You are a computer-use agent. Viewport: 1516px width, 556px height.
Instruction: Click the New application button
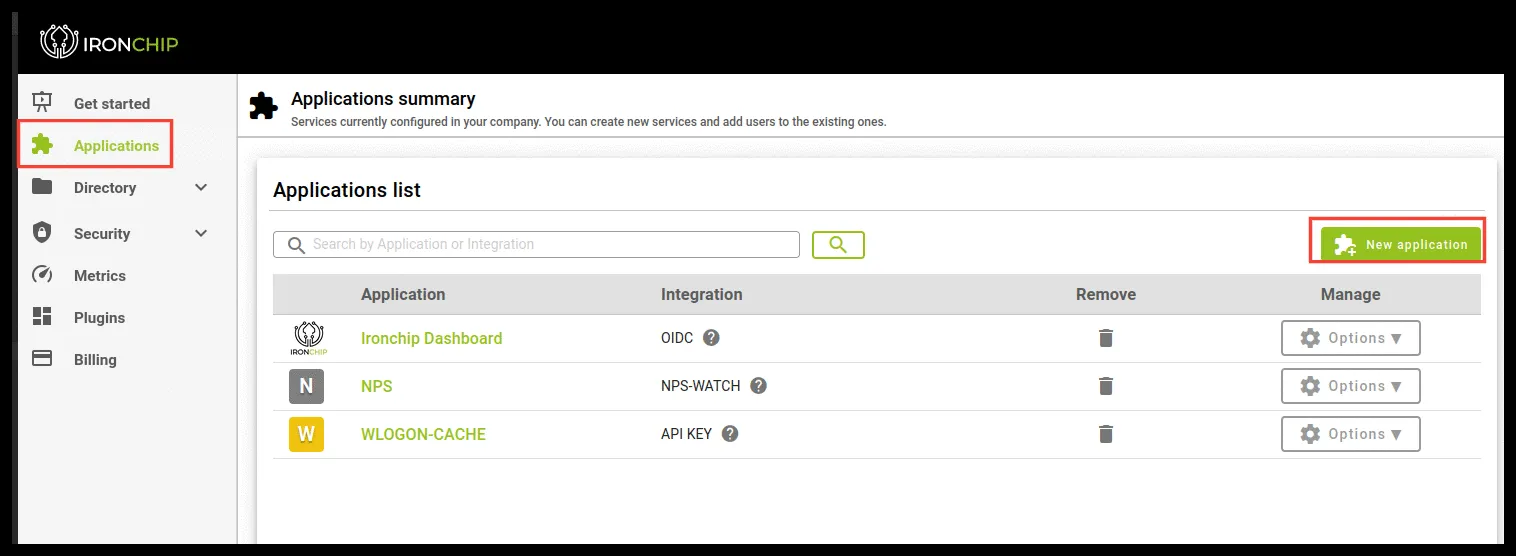1400,244
